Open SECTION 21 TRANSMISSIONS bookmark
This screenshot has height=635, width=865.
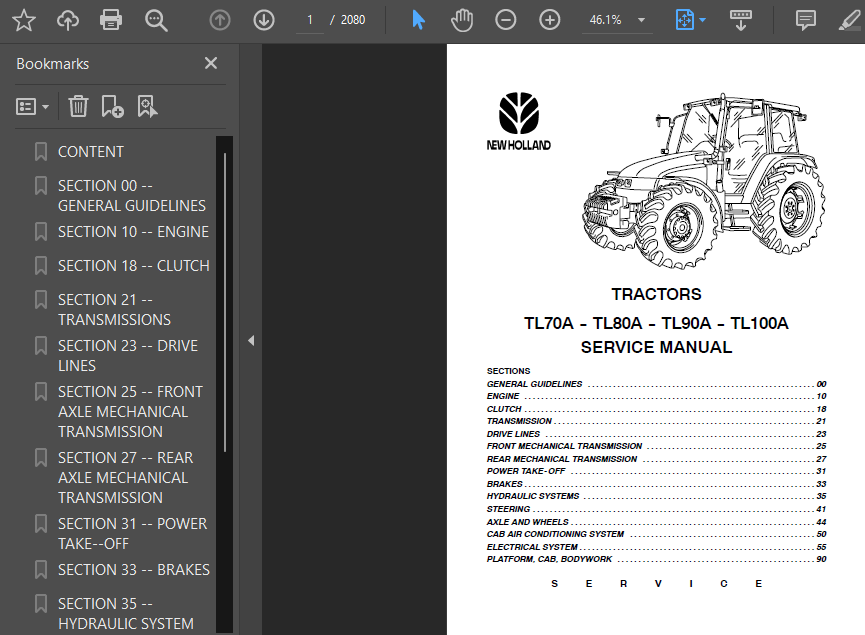click(114, 310)
